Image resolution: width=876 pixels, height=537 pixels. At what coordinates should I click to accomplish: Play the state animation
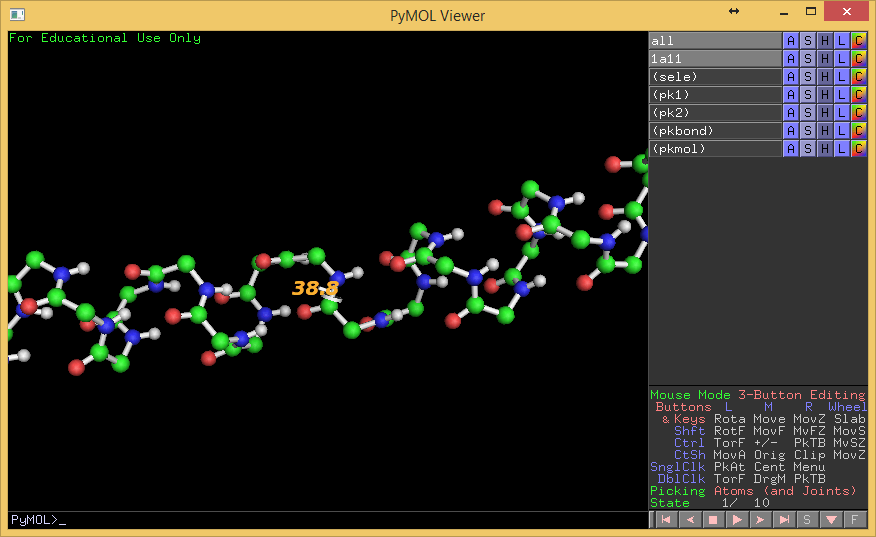pos(737,520)
